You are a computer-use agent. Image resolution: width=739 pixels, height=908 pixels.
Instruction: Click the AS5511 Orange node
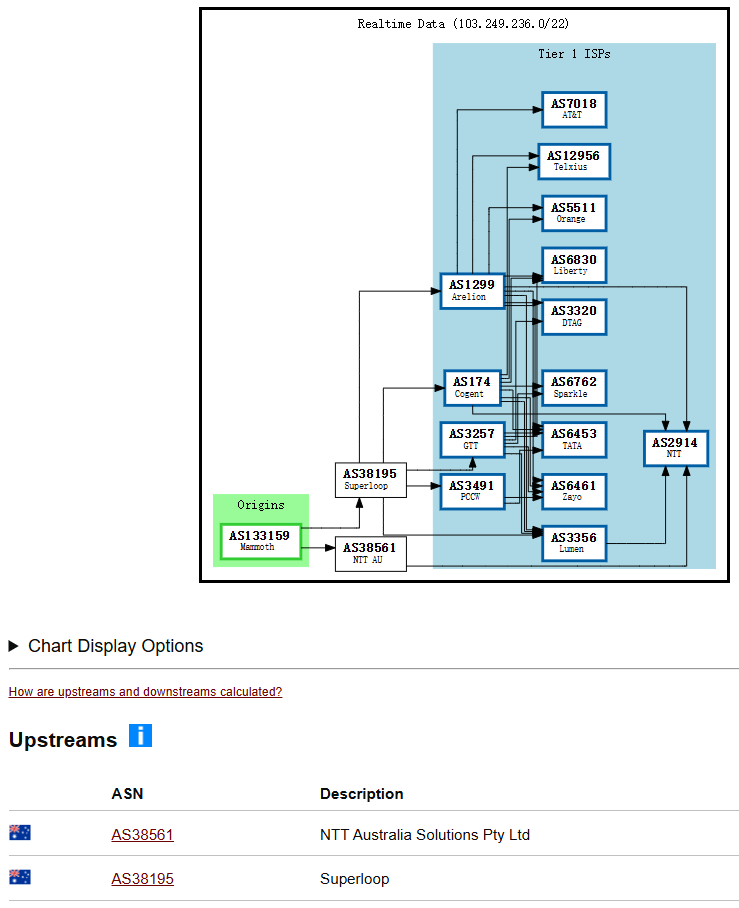click(x=574, y=214)
